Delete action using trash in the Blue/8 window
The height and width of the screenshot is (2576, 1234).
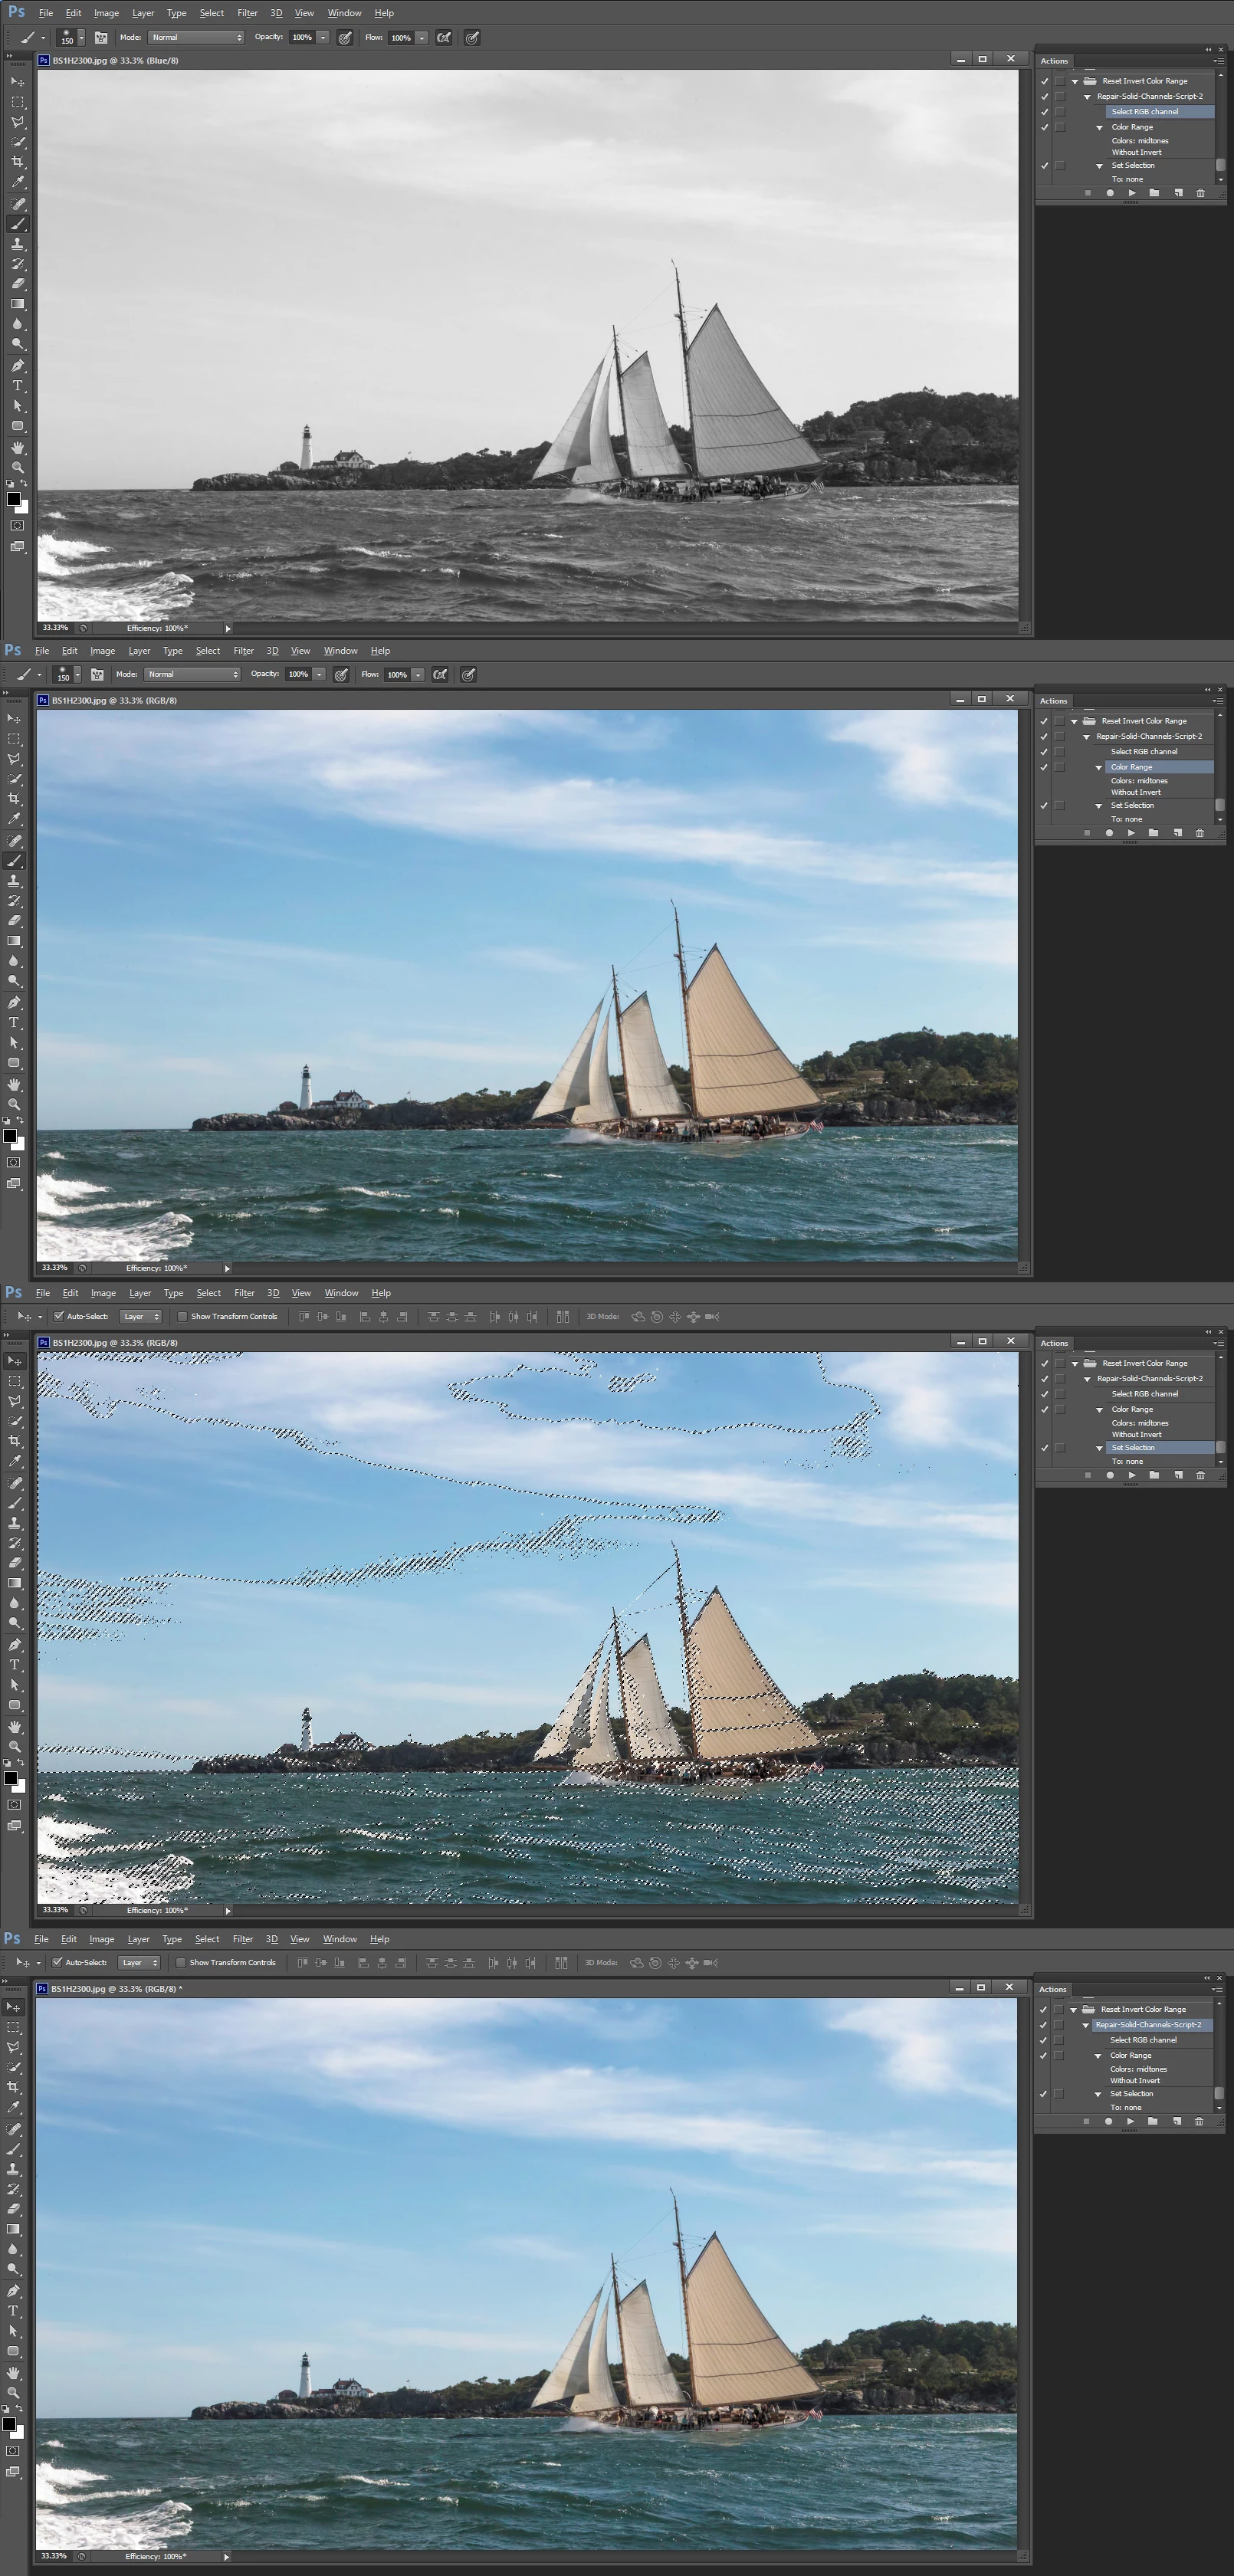tap(1201, 192)
